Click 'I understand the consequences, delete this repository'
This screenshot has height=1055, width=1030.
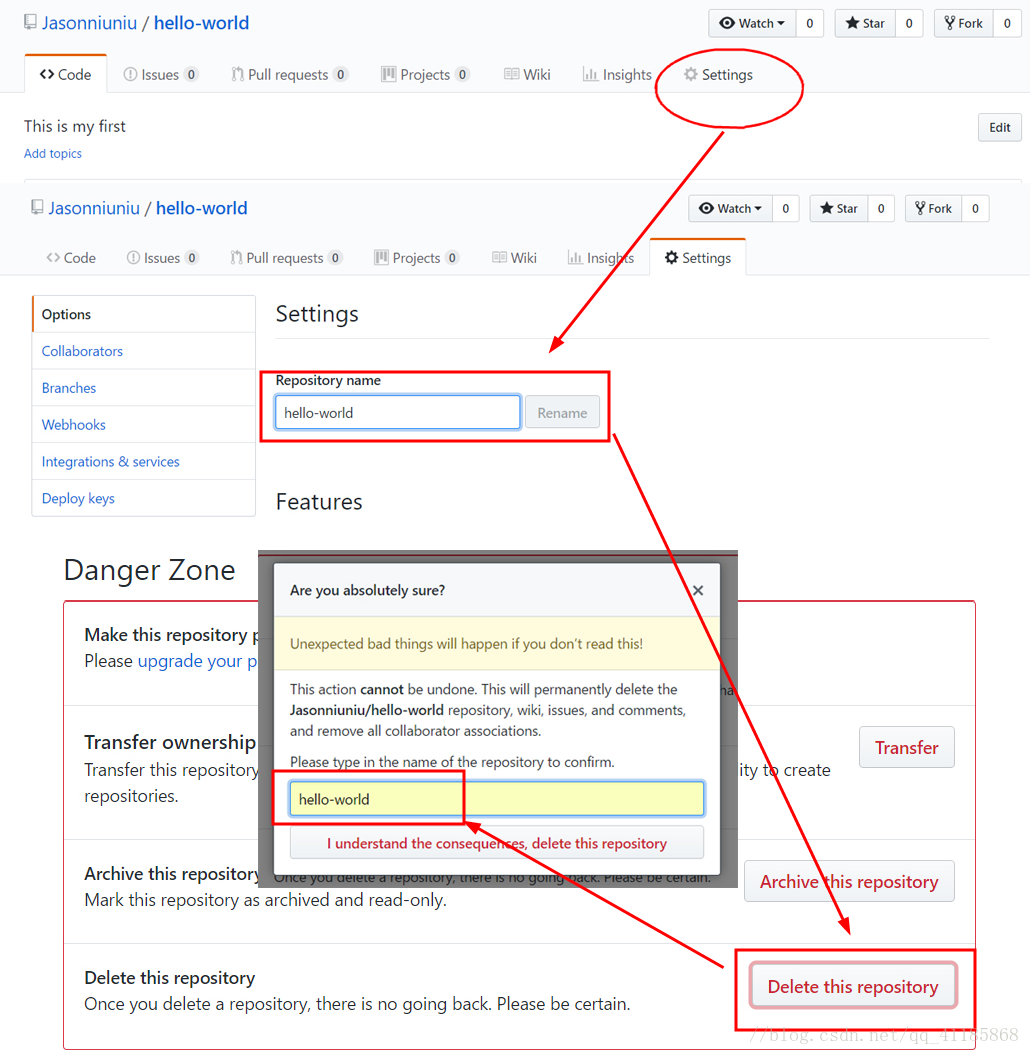coord(496,843)
